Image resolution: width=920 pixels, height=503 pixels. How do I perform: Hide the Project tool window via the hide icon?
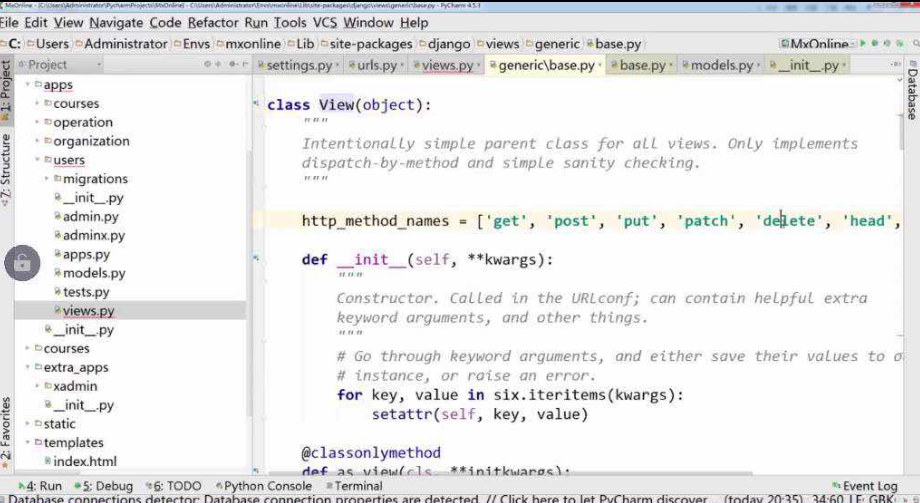[245, 64]
